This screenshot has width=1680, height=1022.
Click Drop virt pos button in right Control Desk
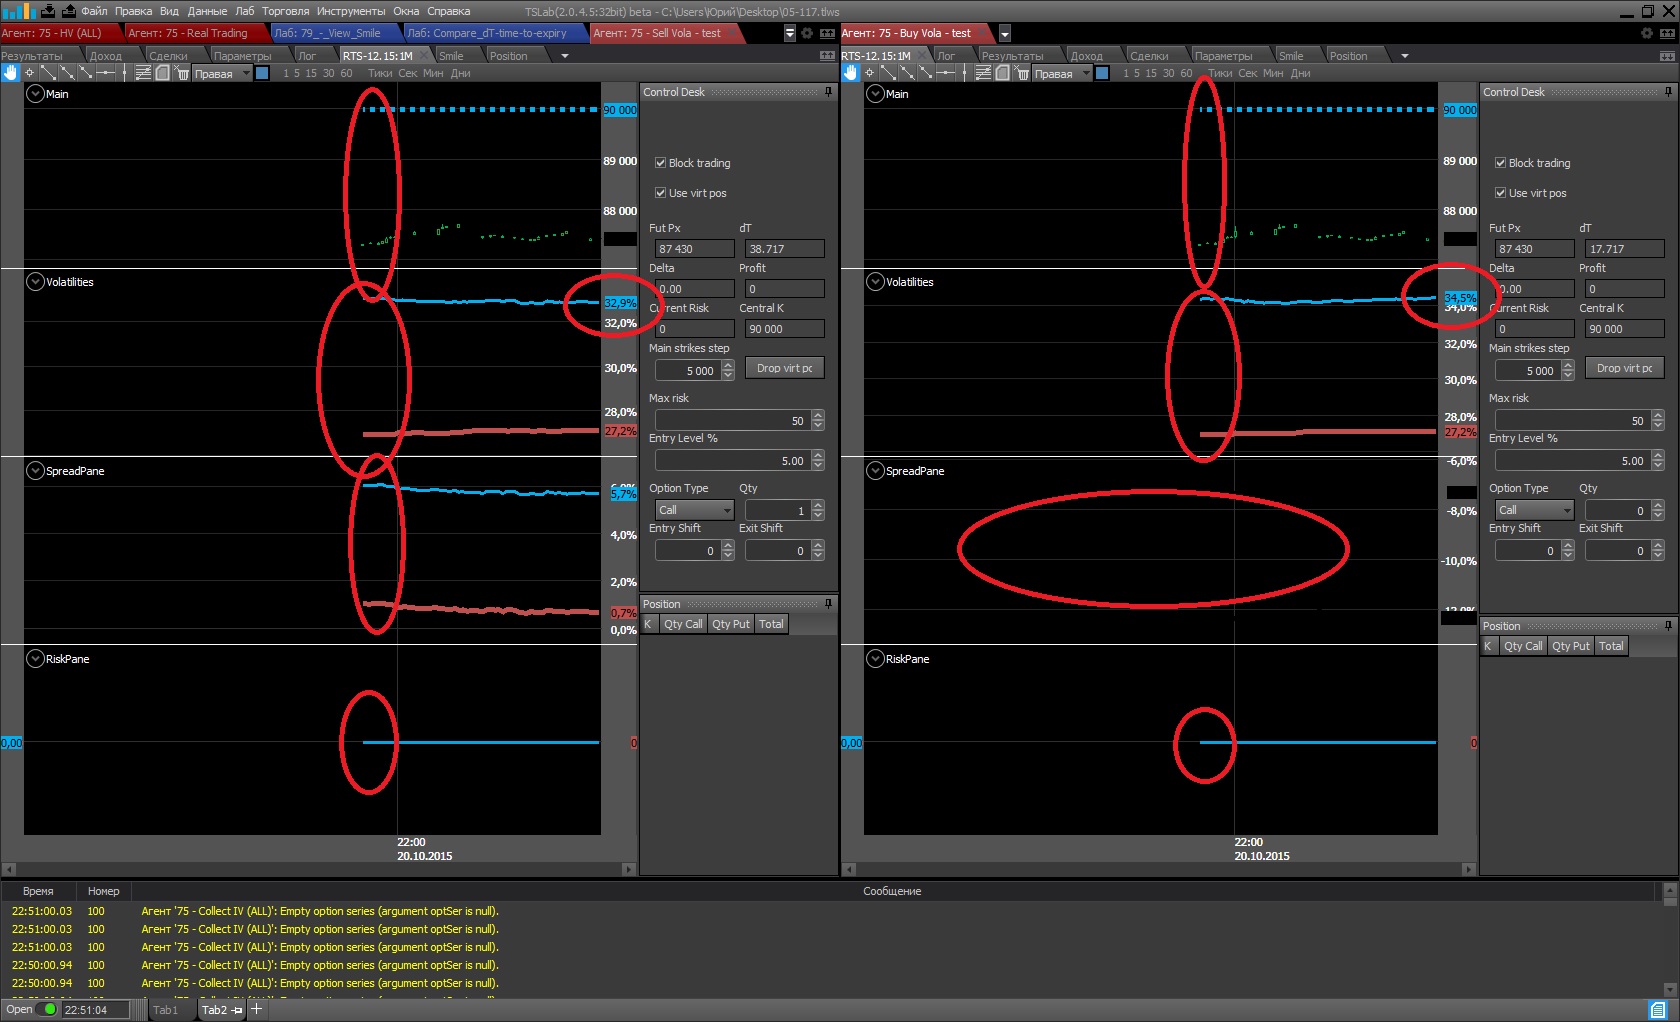click(1625, 368)
